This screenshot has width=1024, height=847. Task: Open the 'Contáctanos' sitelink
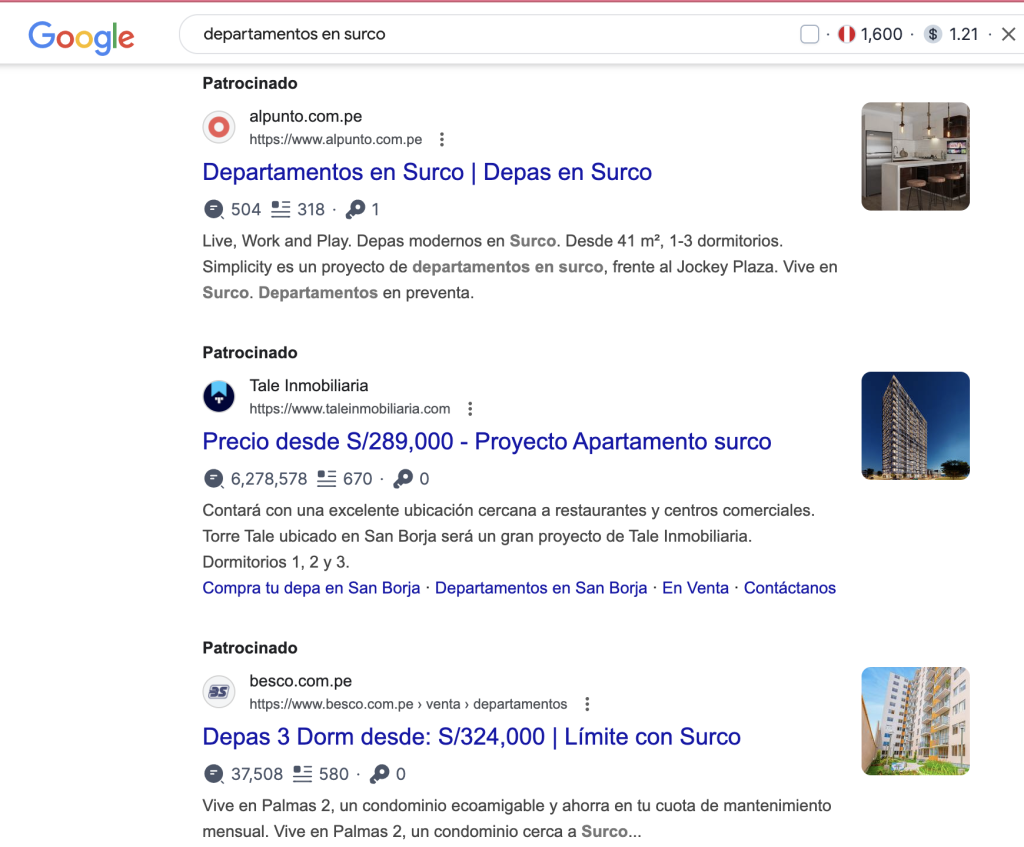[790, 588]
